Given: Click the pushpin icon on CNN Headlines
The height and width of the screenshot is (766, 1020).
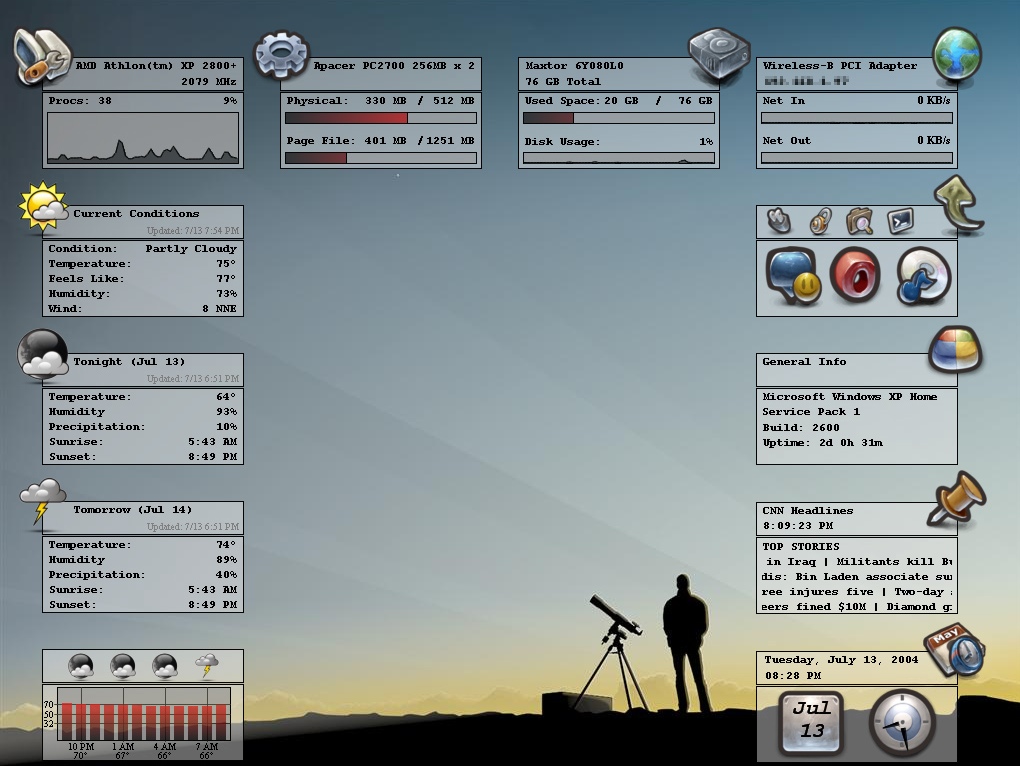Looking at the screenshot, I should point(956,499).
